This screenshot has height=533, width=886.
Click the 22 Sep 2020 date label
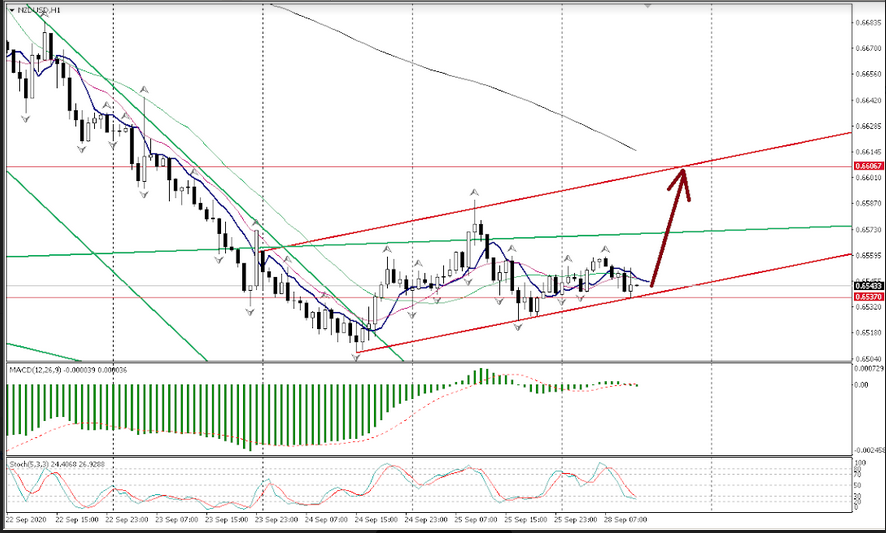click(x=24, y=521)
